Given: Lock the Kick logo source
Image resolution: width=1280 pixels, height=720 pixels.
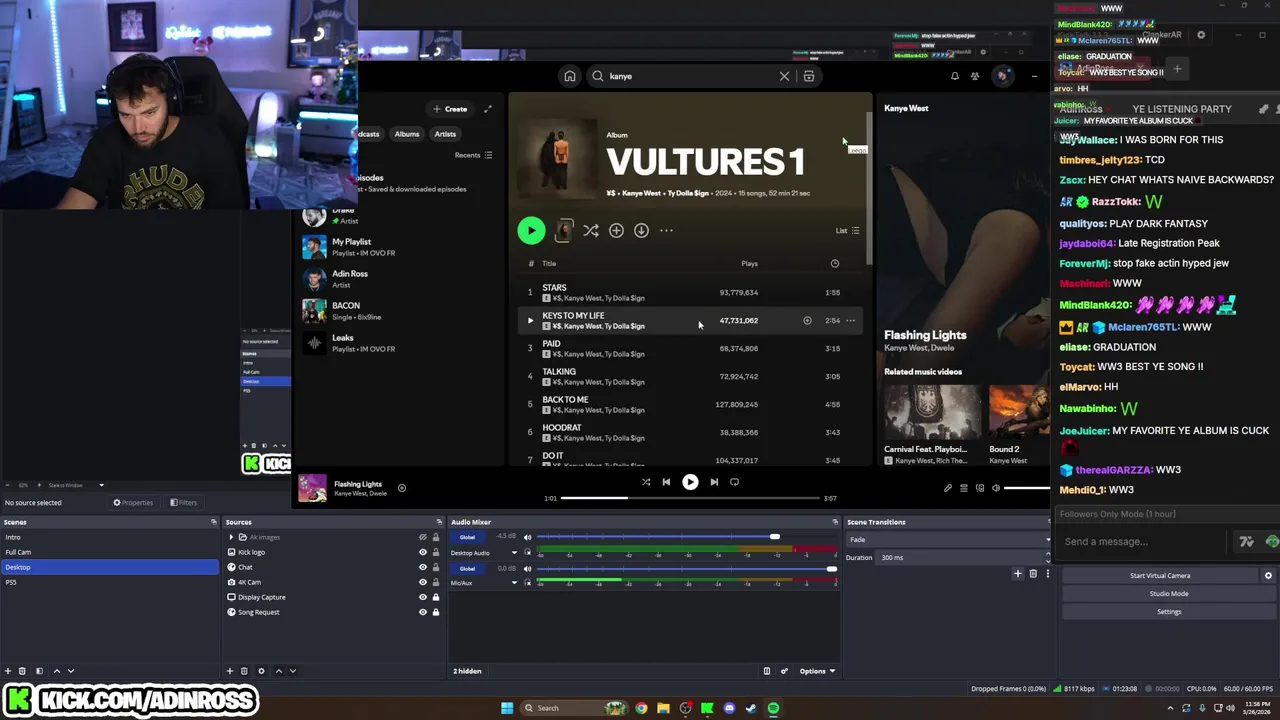Looking at the screenshot, I should pos(435,552).
